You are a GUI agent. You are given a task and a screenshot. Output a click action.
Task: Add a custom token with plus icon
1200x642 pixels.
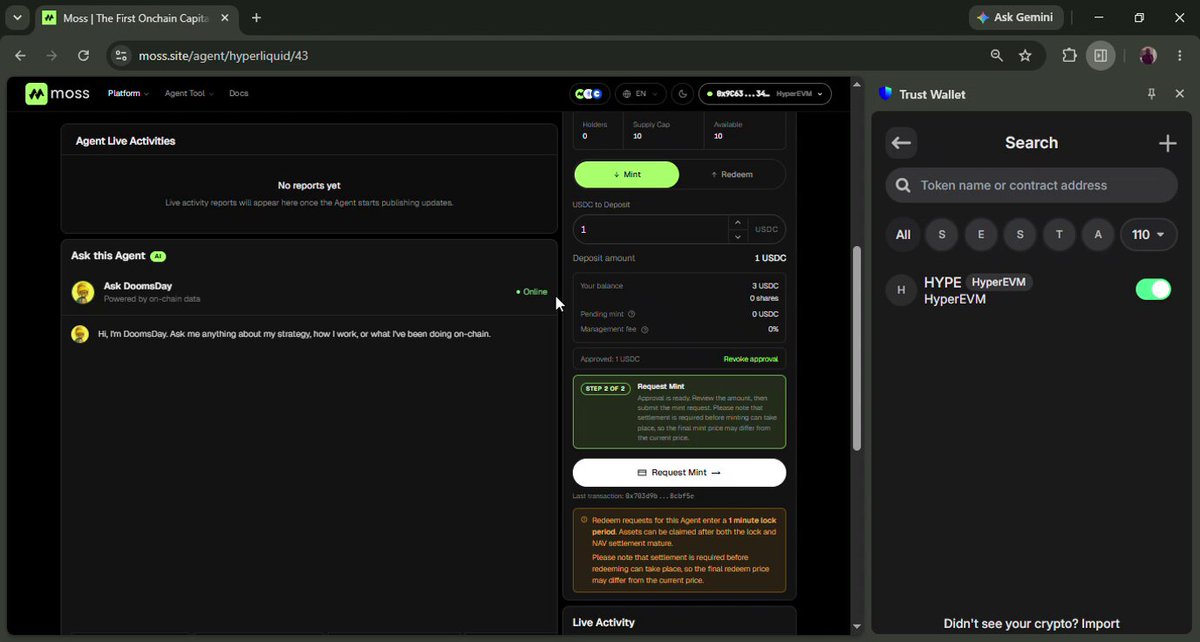coord(1167,143)
